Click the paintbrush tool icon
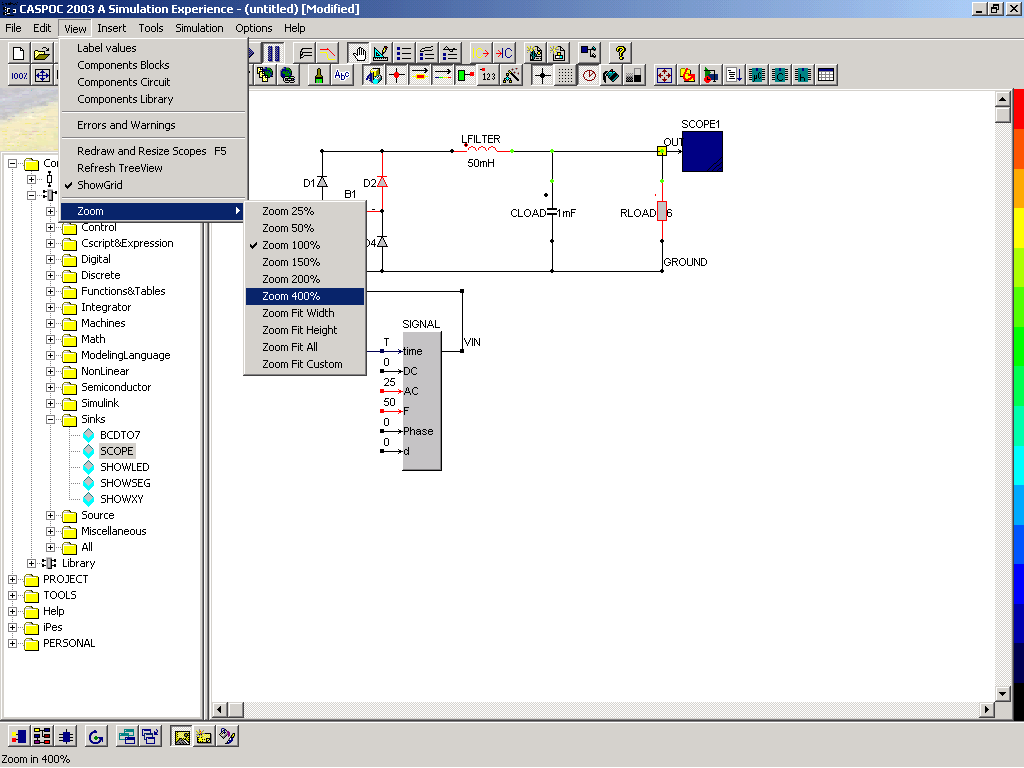 (319, 76)
